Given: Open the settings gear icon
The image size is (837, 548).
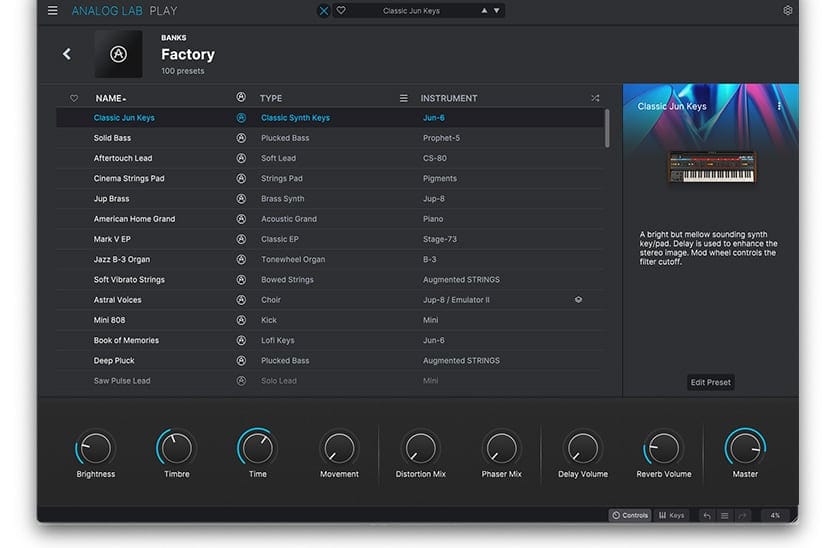Looking at the screenshot, I should click(787, 11).
